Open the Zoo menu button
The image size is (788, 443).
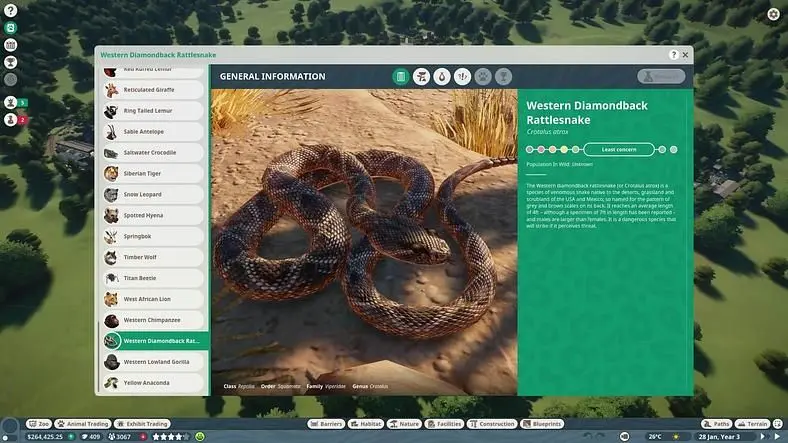[39, 424]
